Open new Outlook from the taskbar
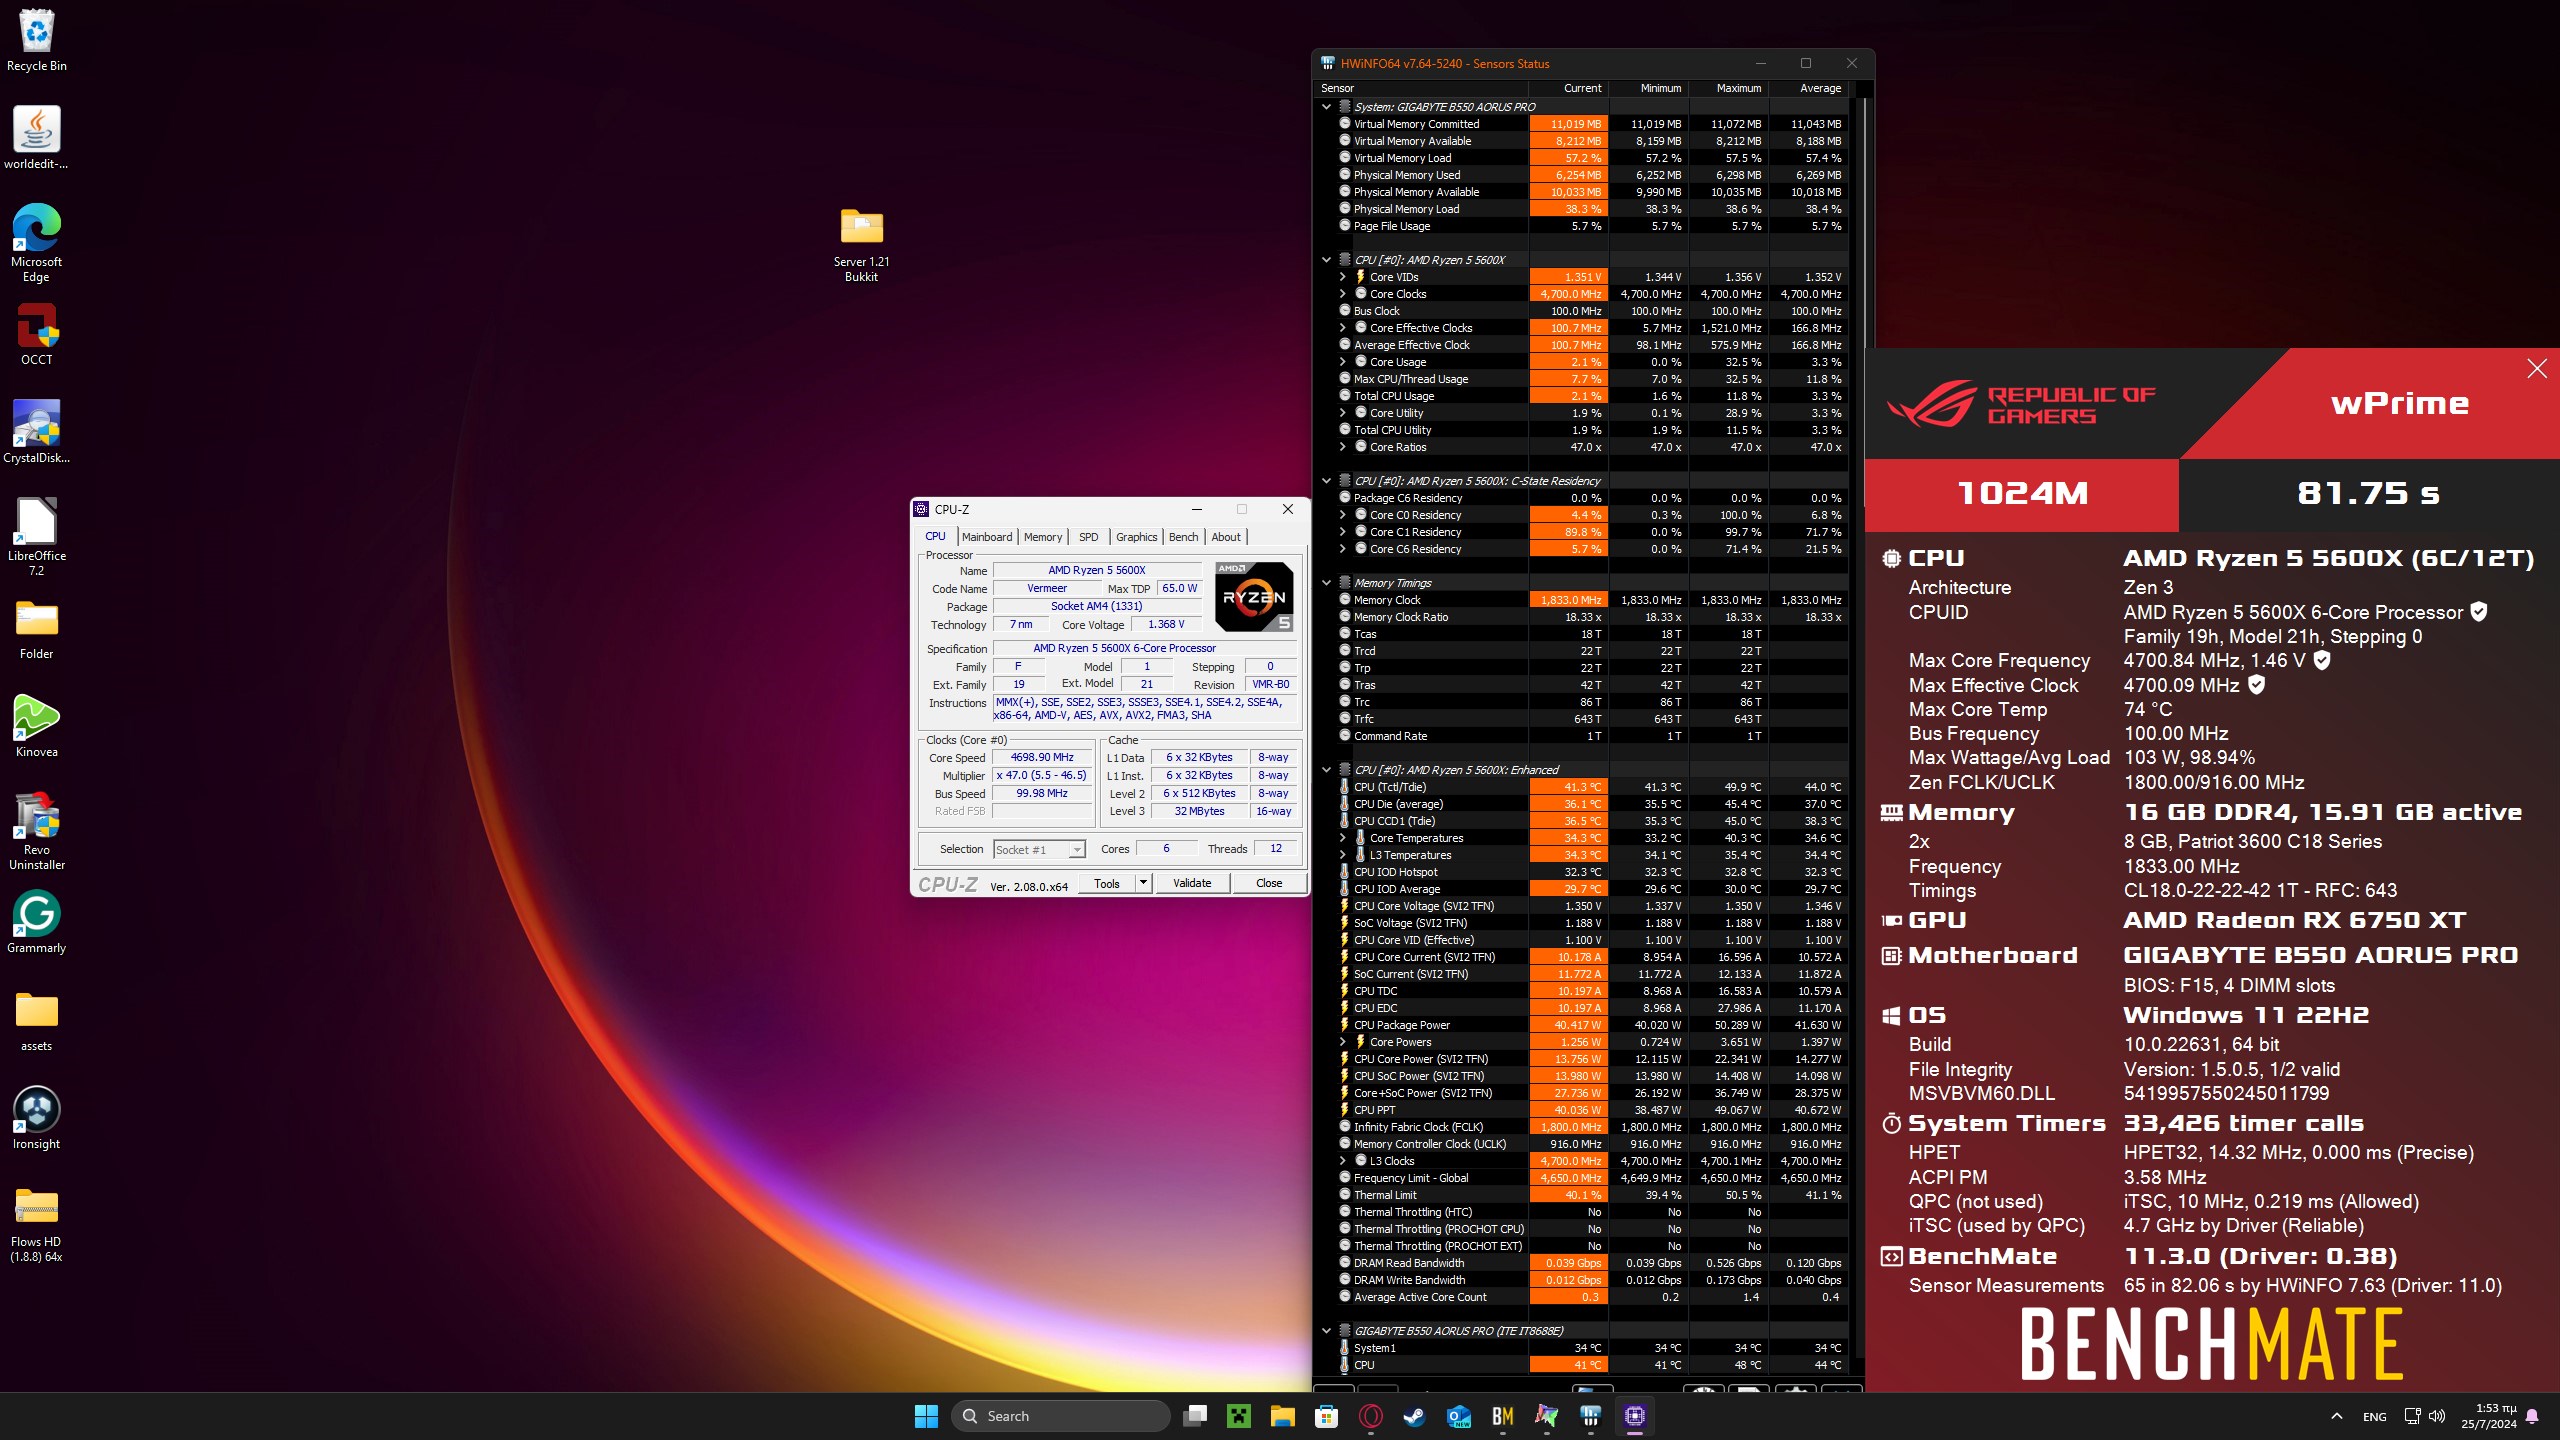 (1459, 1416)
